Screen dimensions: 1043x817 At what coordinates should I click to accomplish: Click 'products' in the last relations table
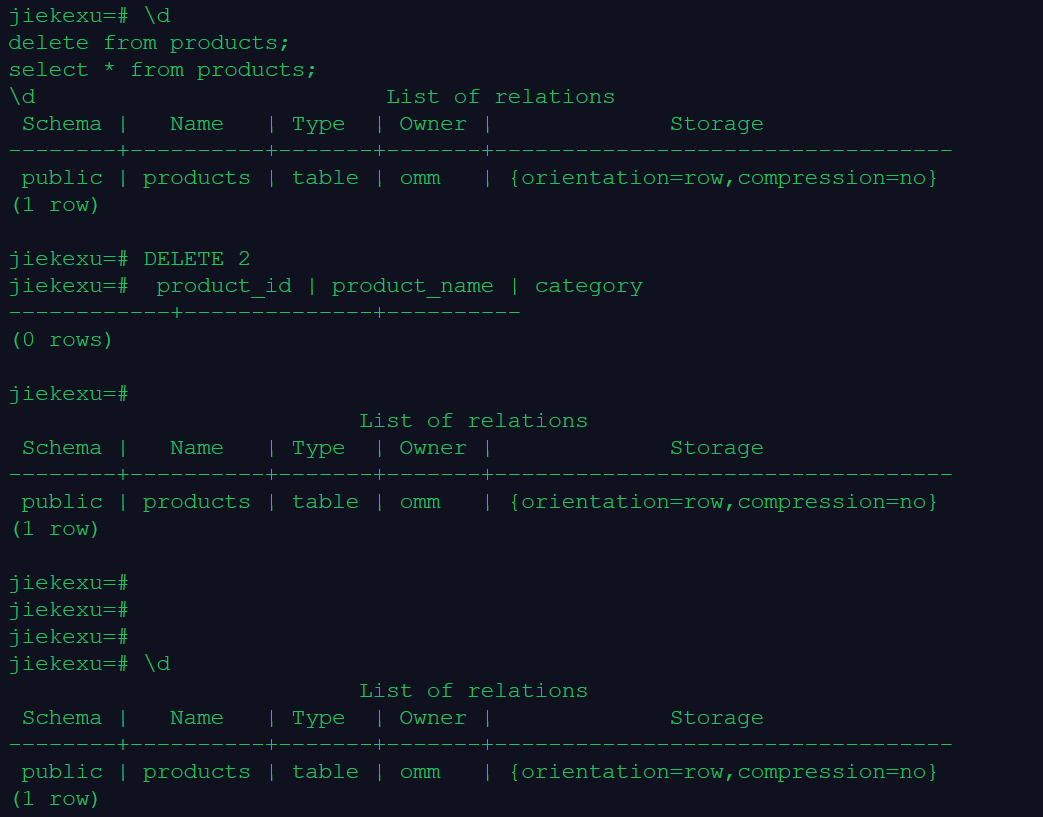(x=197, y=772)
